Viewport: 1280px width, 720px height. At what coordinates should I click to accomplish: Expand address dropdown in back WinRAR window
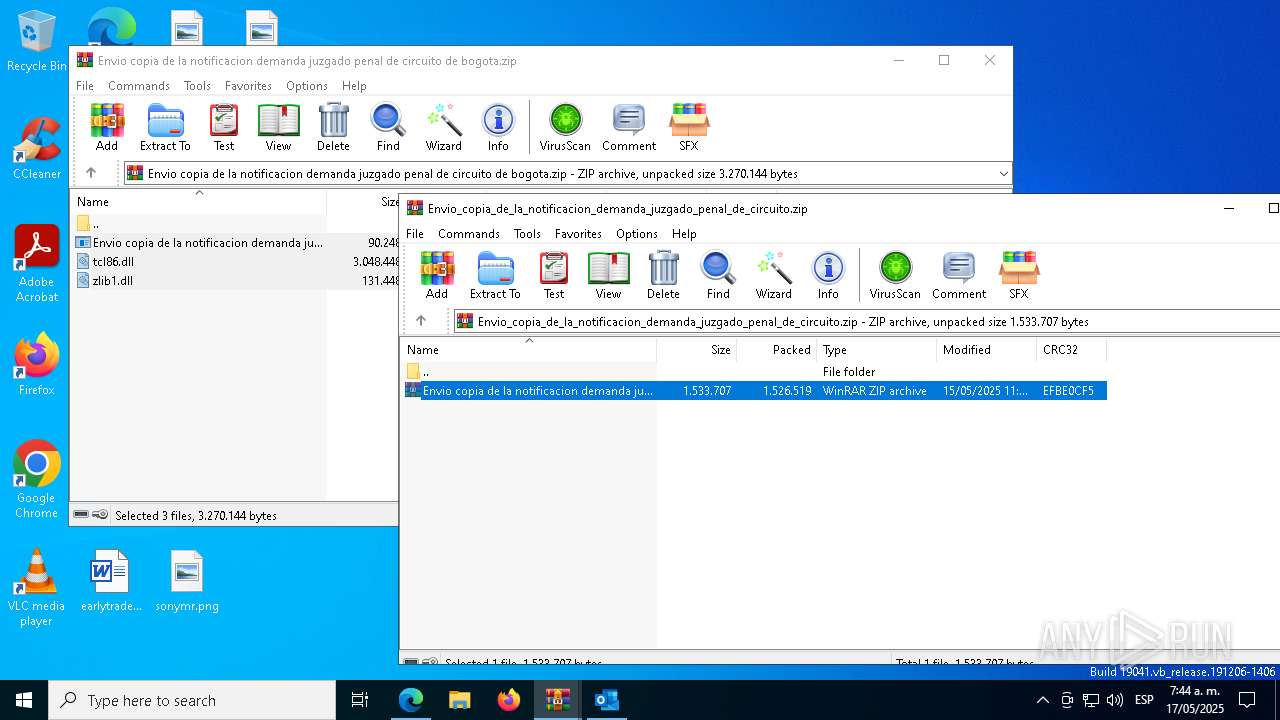(1003, 174)
